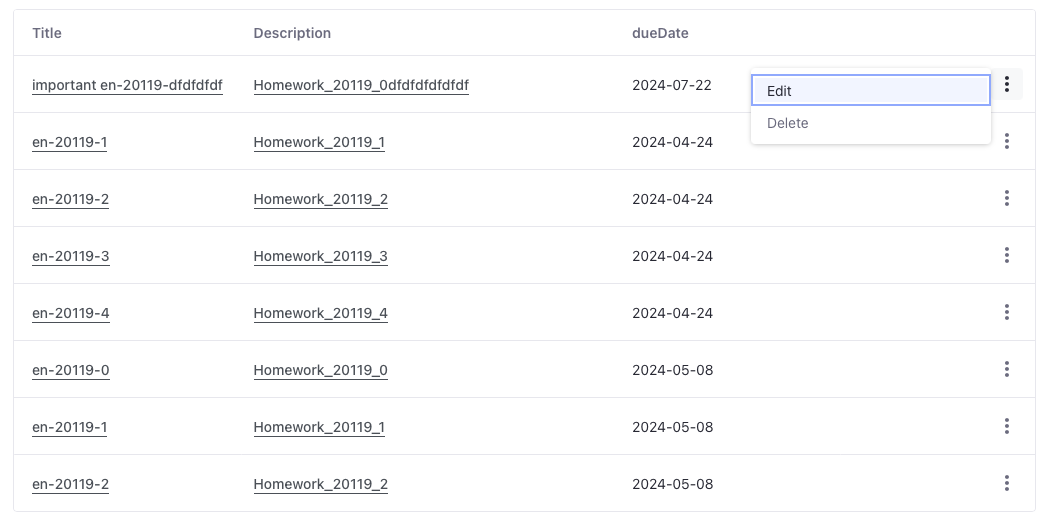Open the en-20119-0 title link

pyautogui.click(x=70, y=371)
